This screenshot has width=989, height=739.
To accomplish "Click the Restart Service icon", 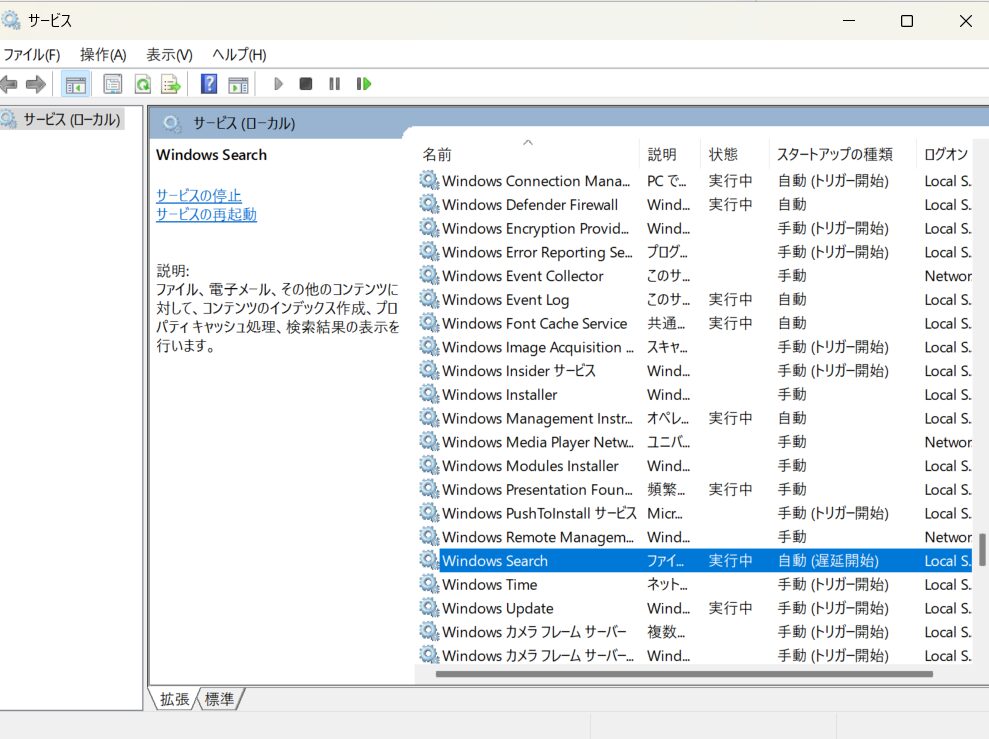I will point(364,84).
